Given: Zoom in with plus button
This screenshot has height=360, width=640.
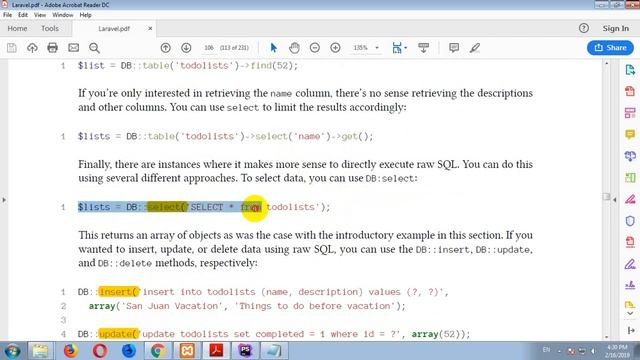Looking at the screenshot, I should pos(335,48).
